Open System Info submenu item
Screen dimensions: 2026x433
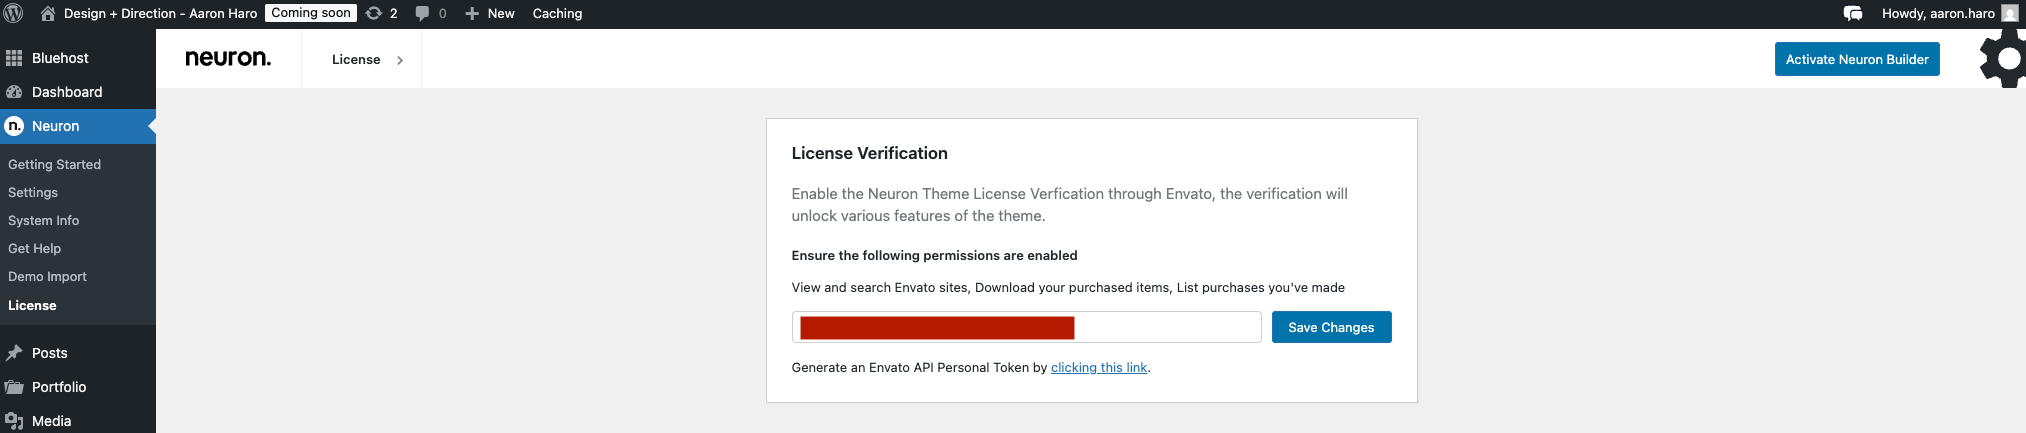click(43, 220)
